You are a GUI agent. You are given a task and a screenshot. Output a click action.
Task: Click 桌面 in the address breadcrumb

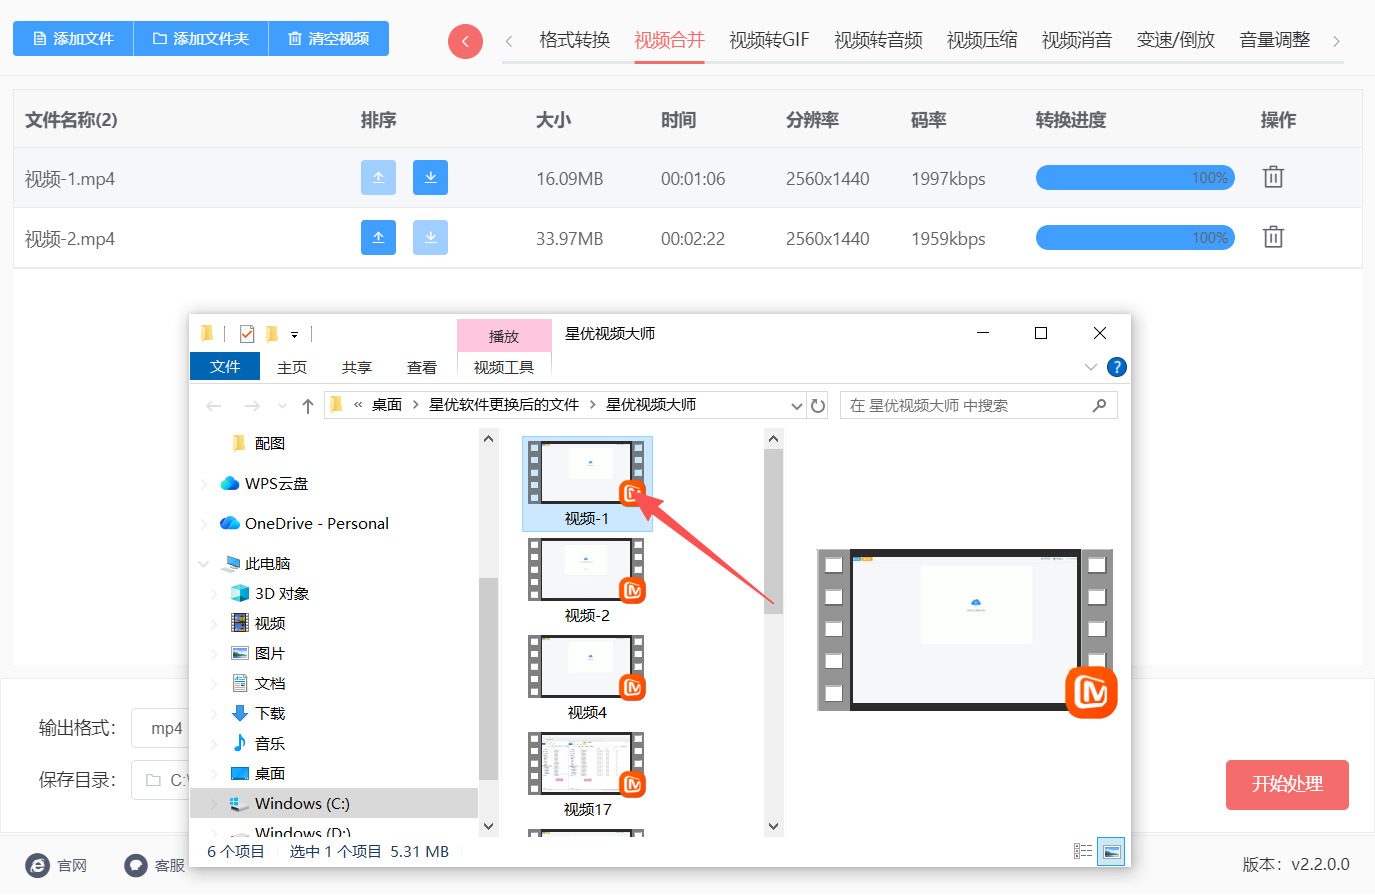pyautogui.click(x=387, y=405)
